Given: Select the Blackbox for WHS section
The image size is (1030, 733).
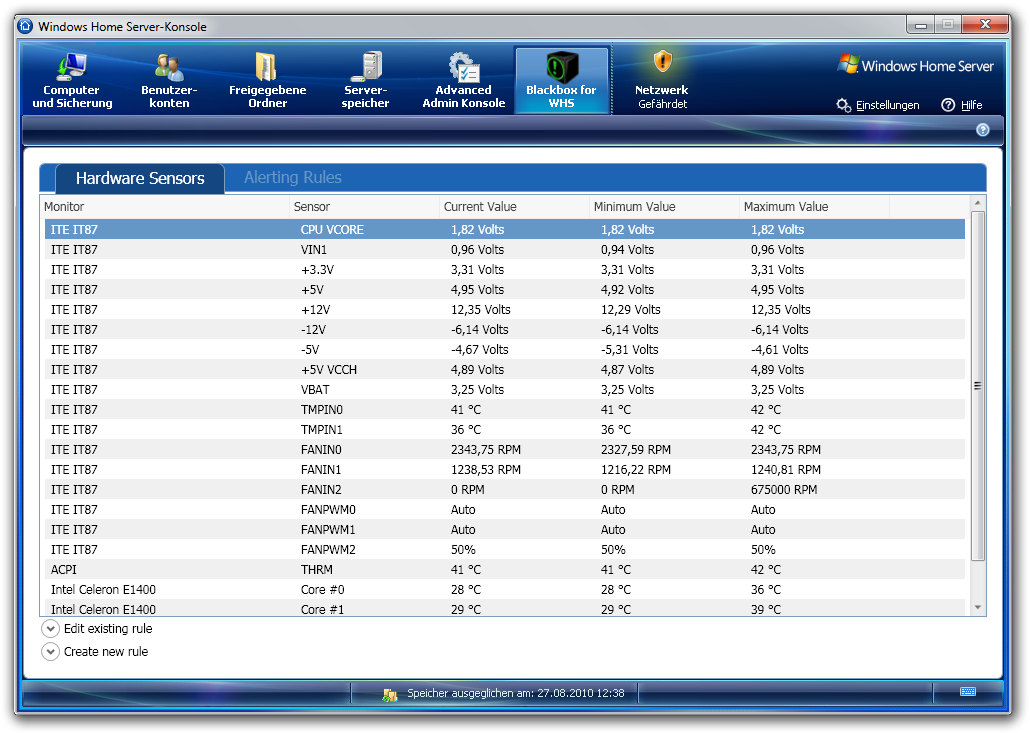Looking at the screenshot, I should tap(562, 80).
